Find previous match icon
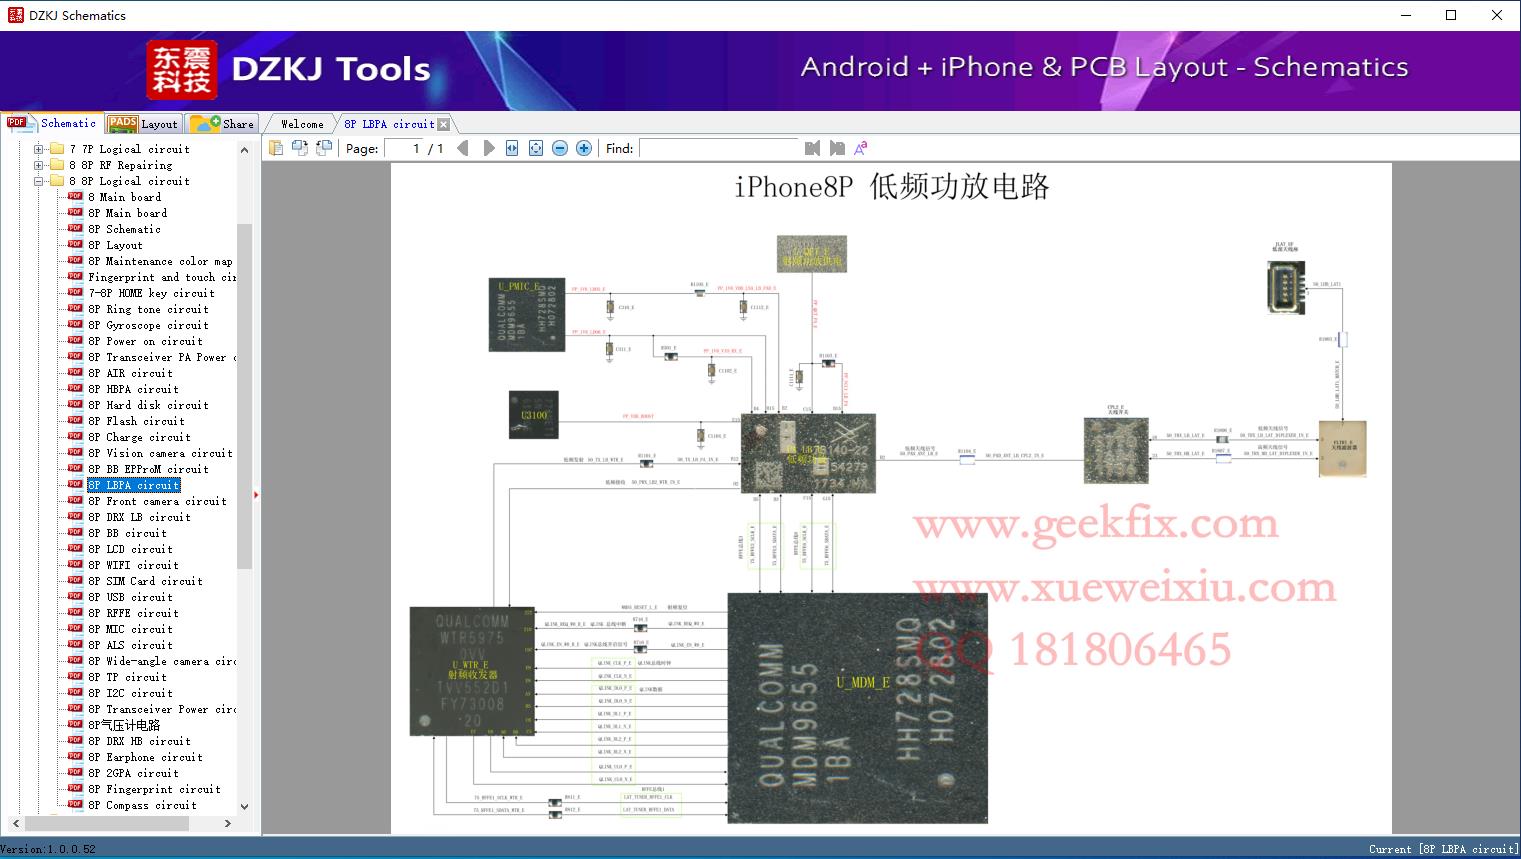 click(812, 148)
